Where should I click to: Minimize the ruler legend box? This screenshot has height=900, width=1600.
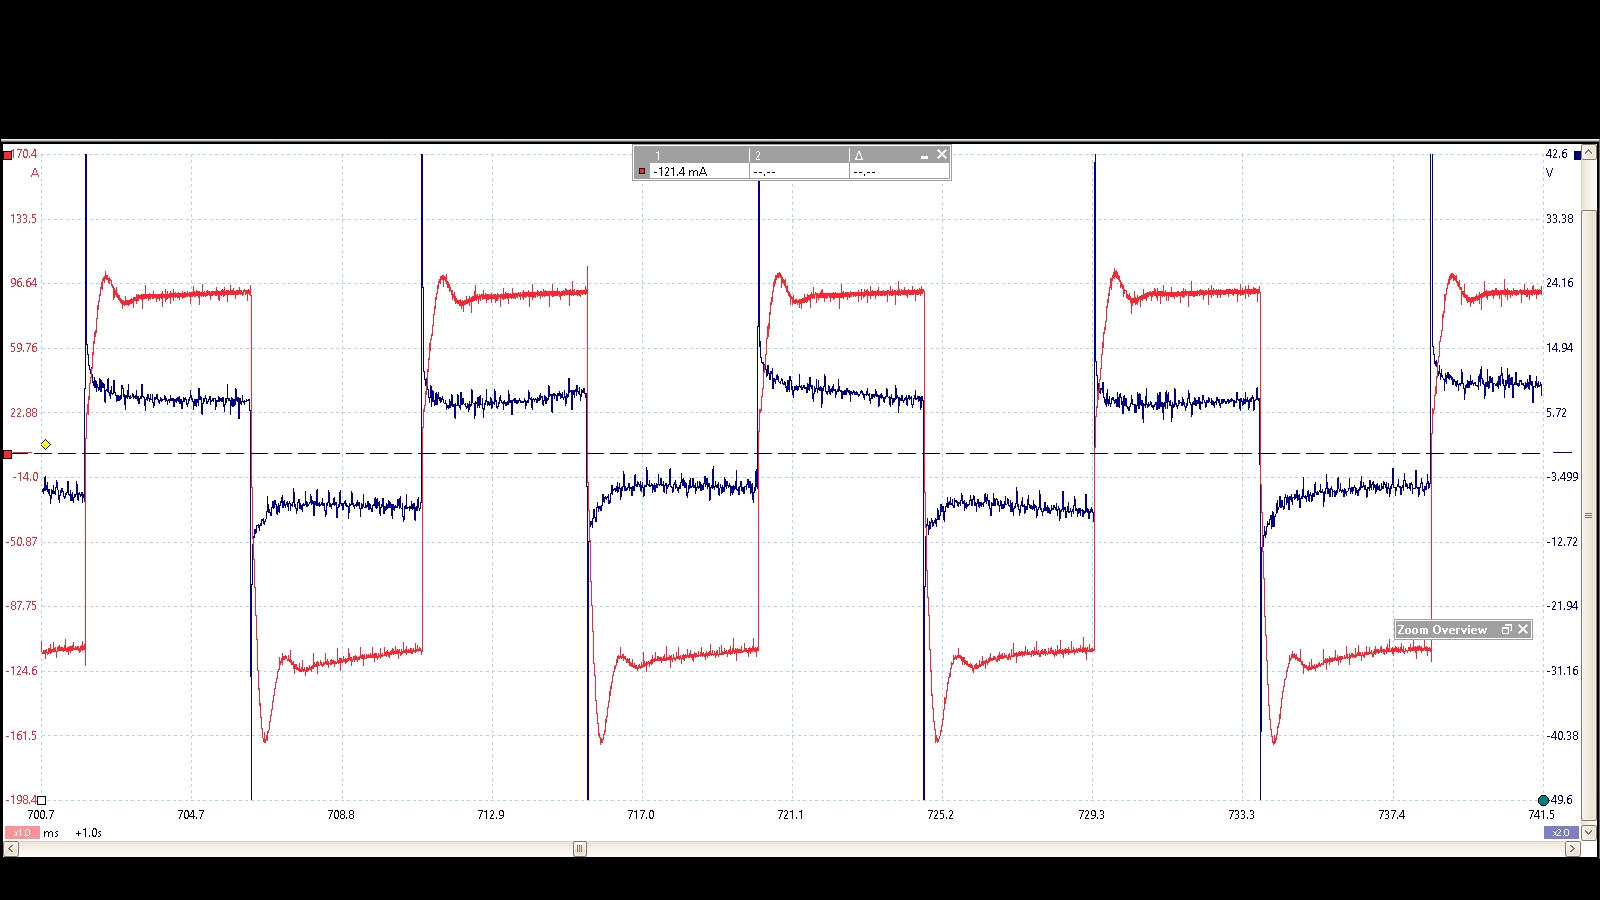[924, 156]
